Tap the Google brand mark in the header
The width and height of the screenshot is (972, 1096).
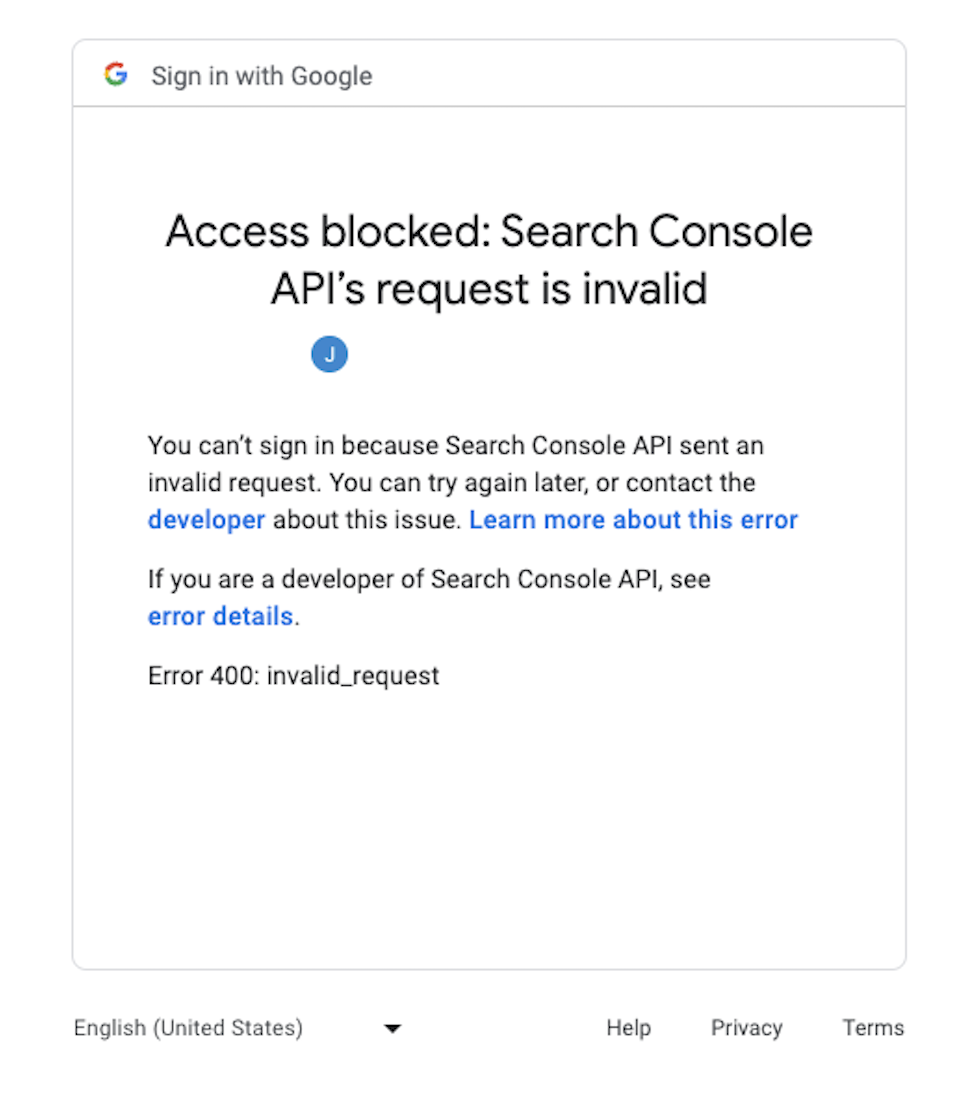pos(115,73)
